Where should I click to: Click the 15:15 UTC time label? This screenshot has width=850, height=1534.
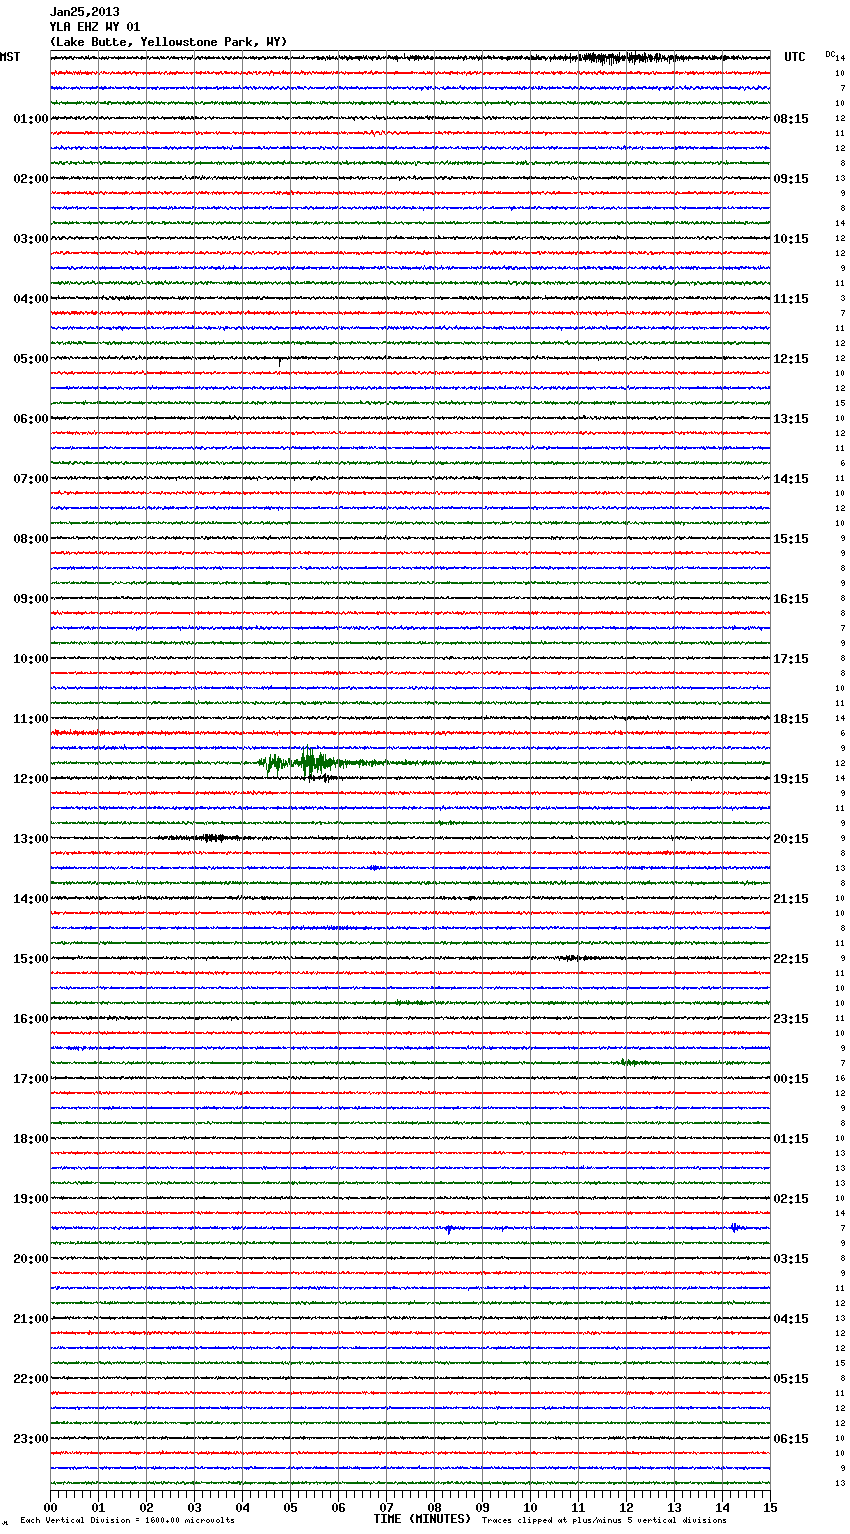pos(791,539)
